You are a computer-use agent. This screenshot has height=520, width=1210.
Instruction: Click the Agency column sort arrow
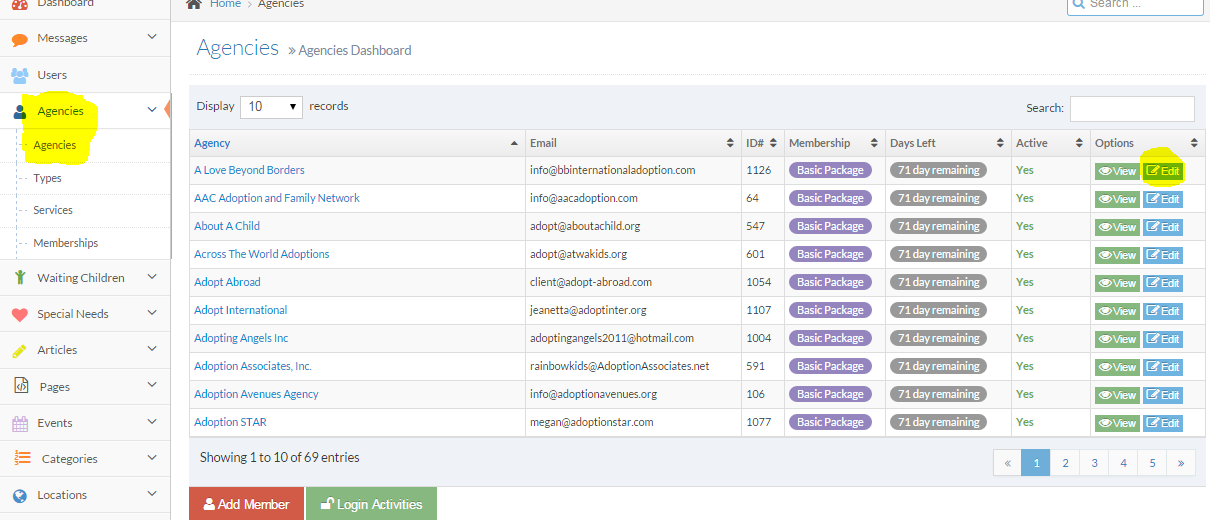pos(515,144)
